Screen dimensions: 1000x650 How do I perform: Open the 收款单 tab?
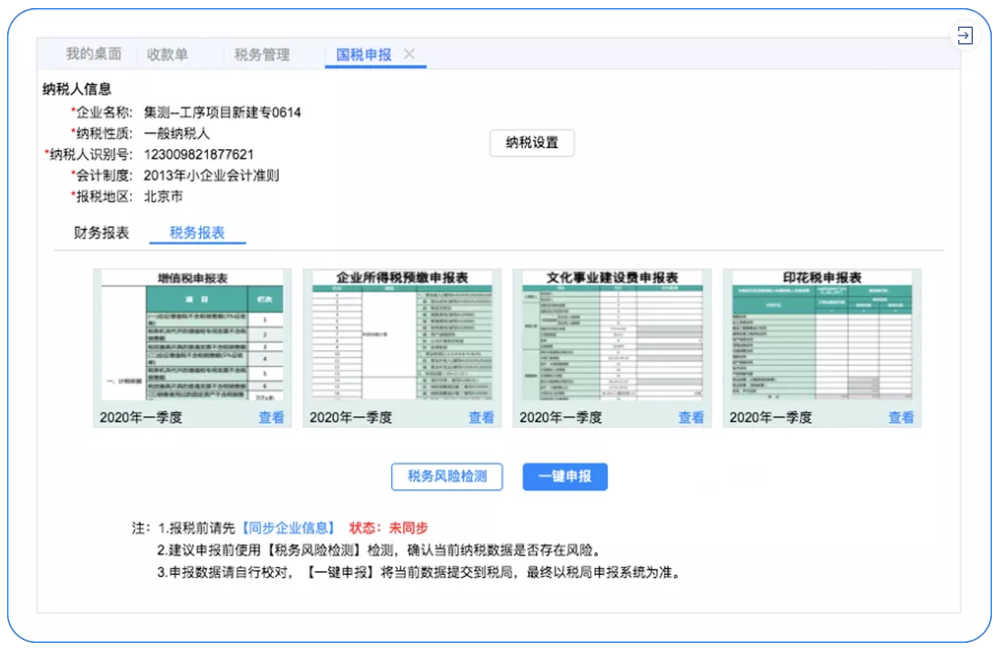coord(167,54)
